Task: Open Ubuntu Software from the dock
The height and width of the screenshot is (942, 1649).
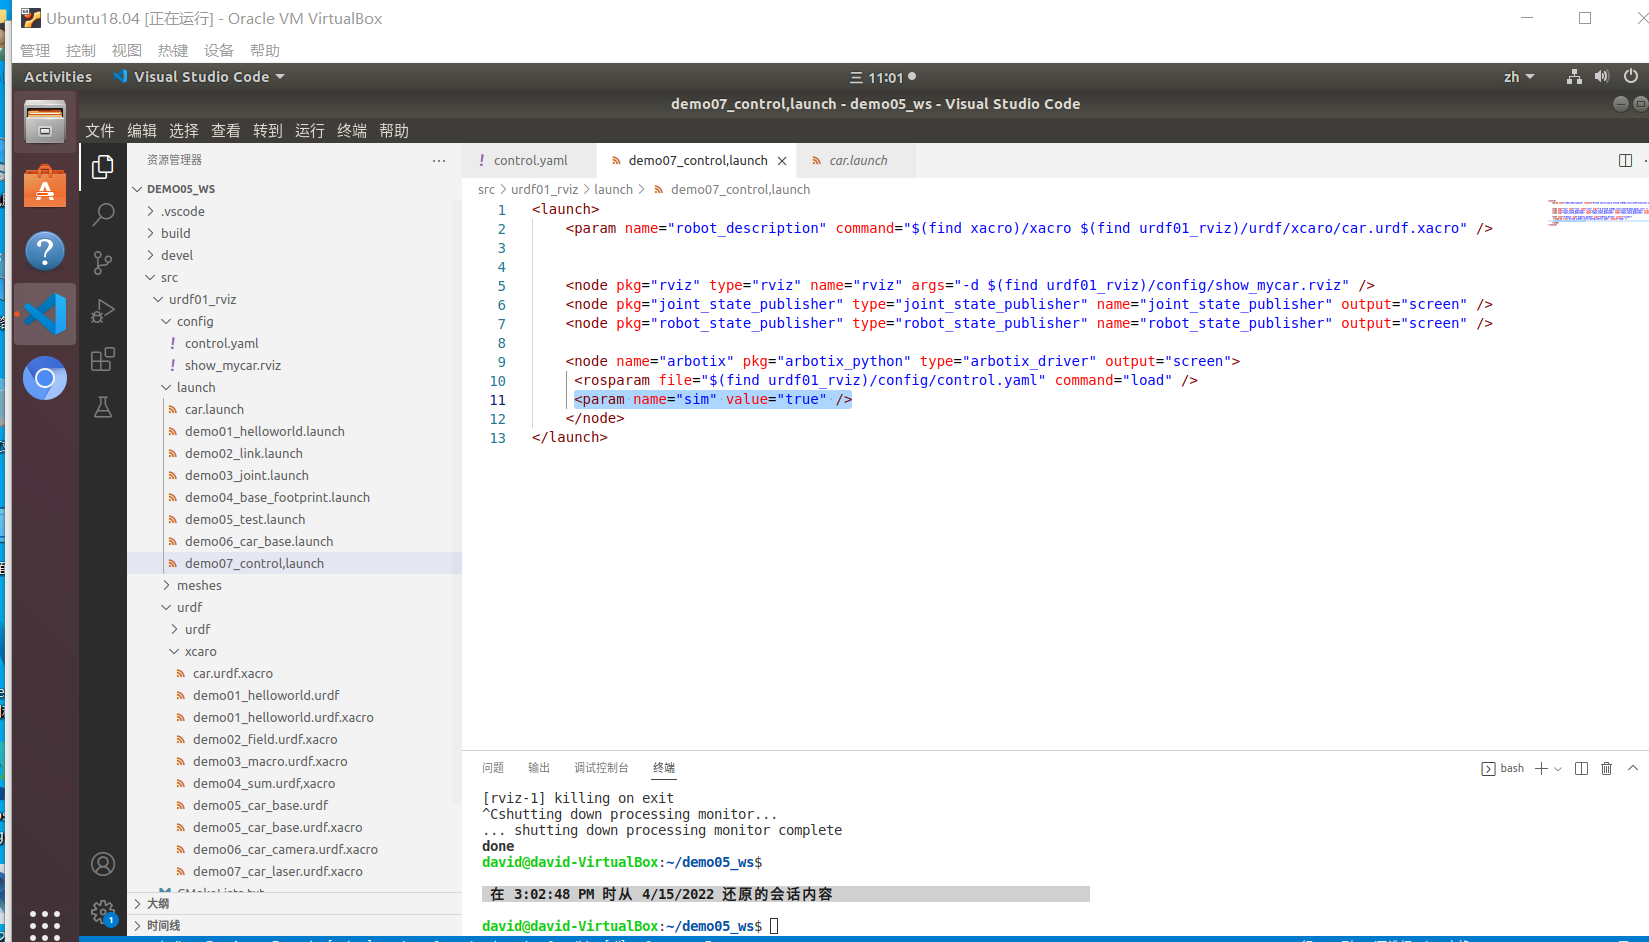Action: coord(44,185)
